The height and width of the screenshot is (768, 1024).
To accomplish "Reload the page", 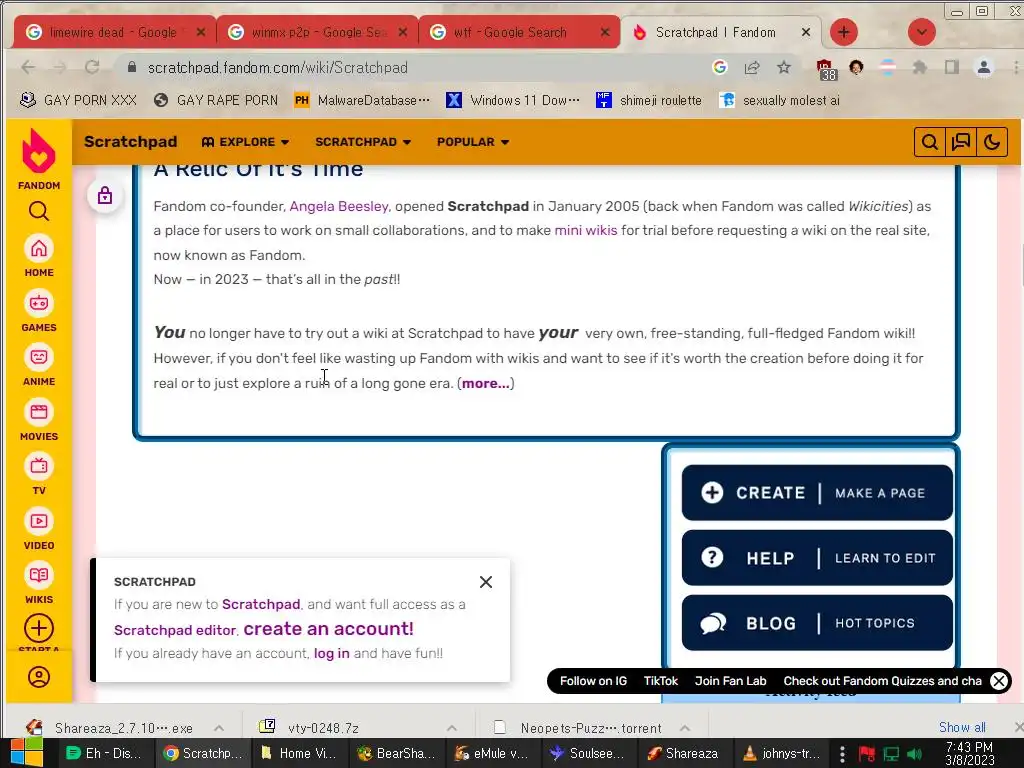I will (92, 67).
